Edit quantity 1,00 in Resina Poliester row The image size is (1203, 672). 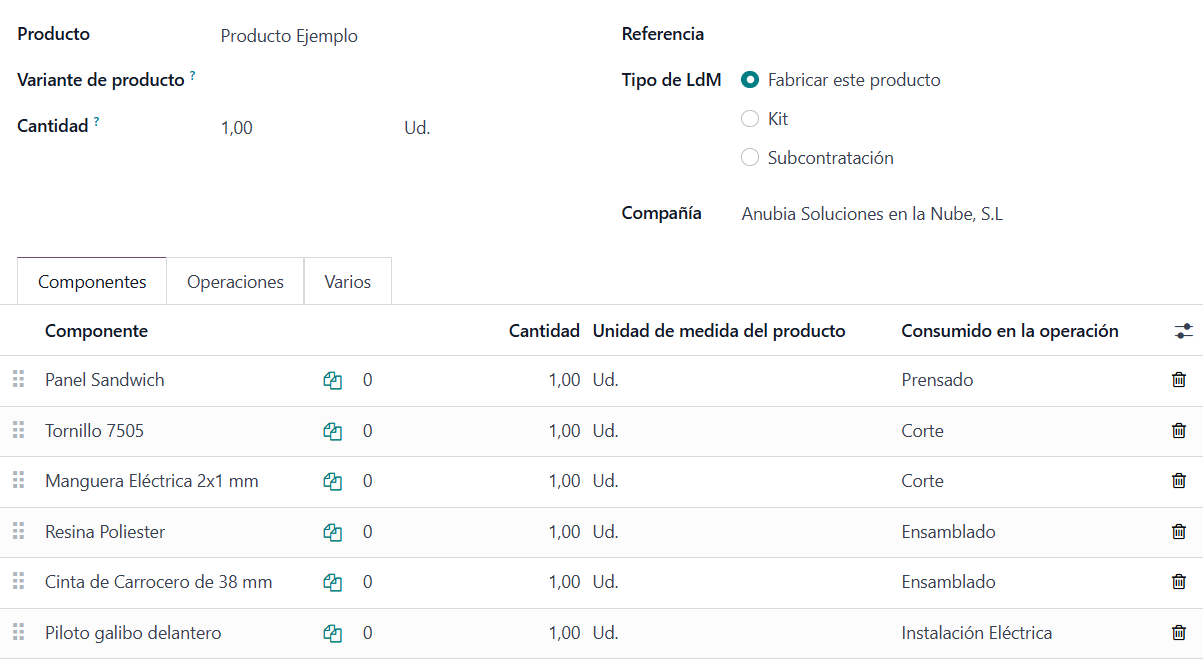point(564,532)
